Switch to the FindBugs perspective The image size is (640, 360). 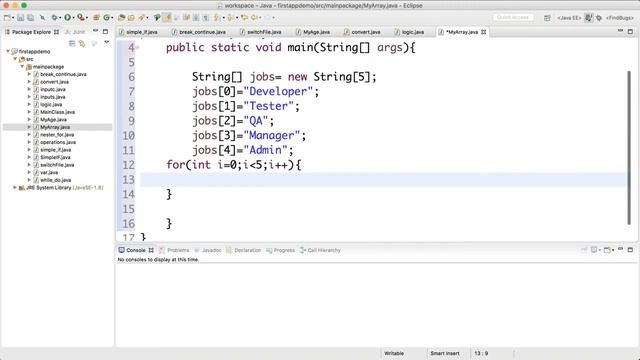(x=620, y=18)
